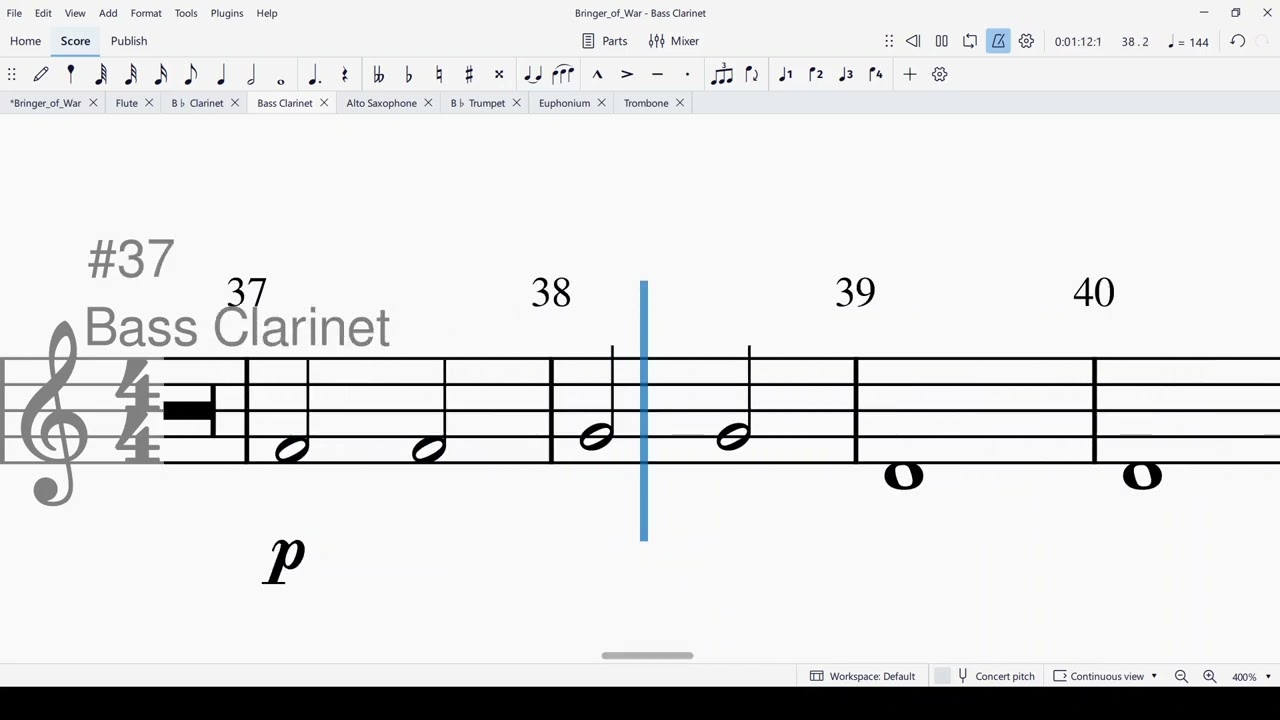Switch to voice 3
This screenshot has height=720, width=1280.
coord(846,74)
